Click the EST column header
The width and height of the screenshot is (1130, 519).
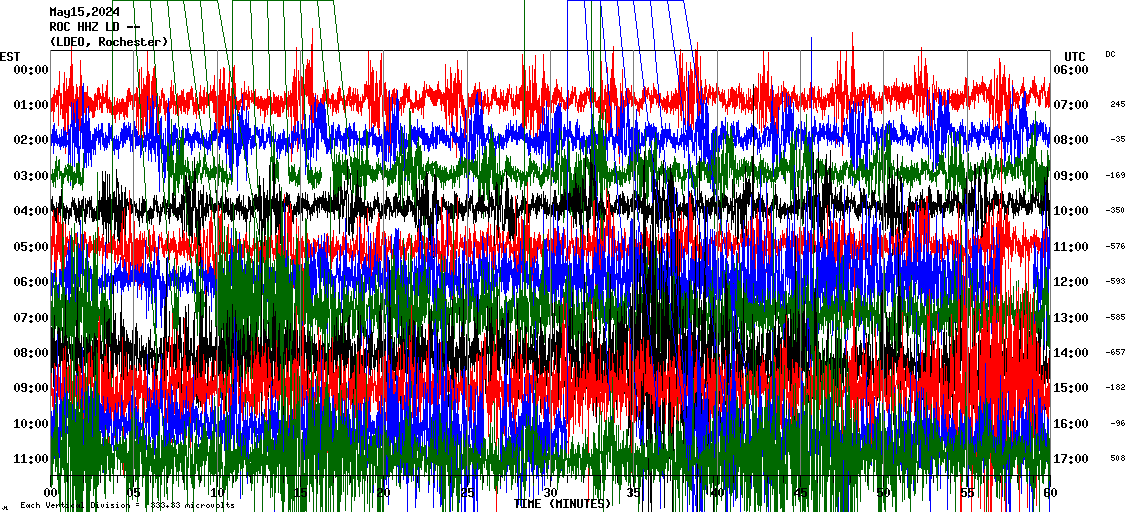[x=10, y=55]
